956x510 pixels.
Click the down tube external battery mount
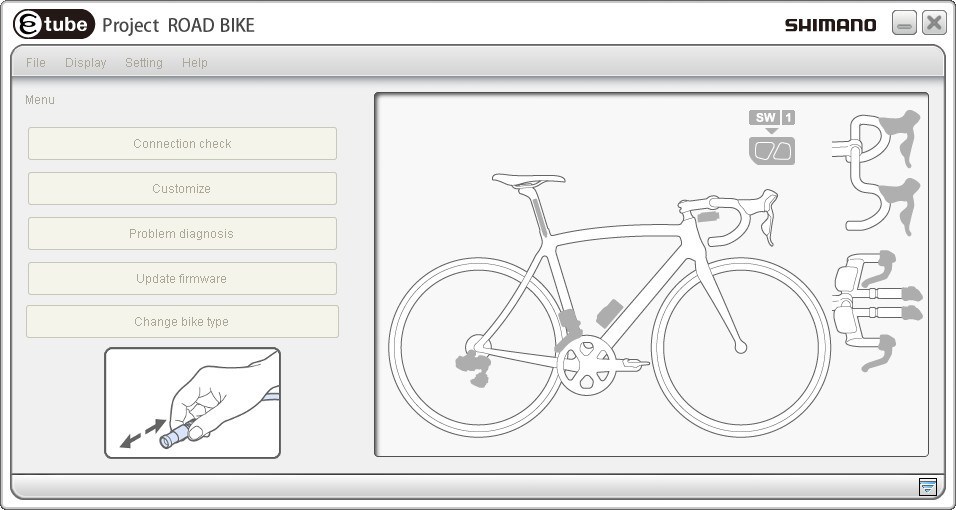point(609,313)
